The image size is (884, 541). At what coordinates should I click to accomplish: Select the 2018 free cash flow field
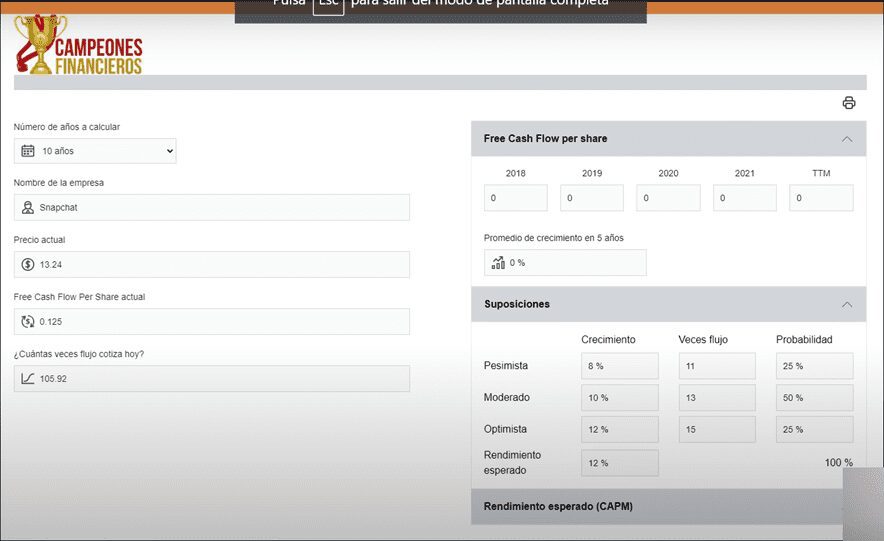click(516, 198)
